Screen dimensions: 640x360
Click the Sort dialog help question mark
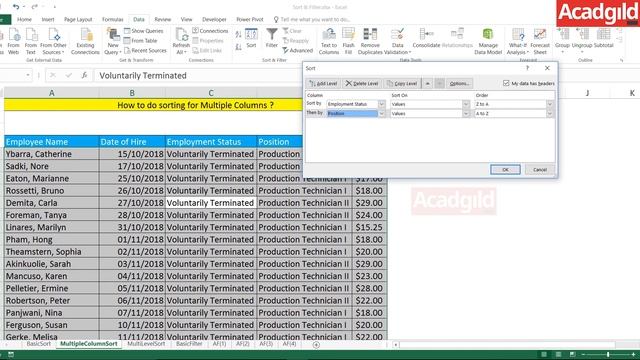pos(527,68)
